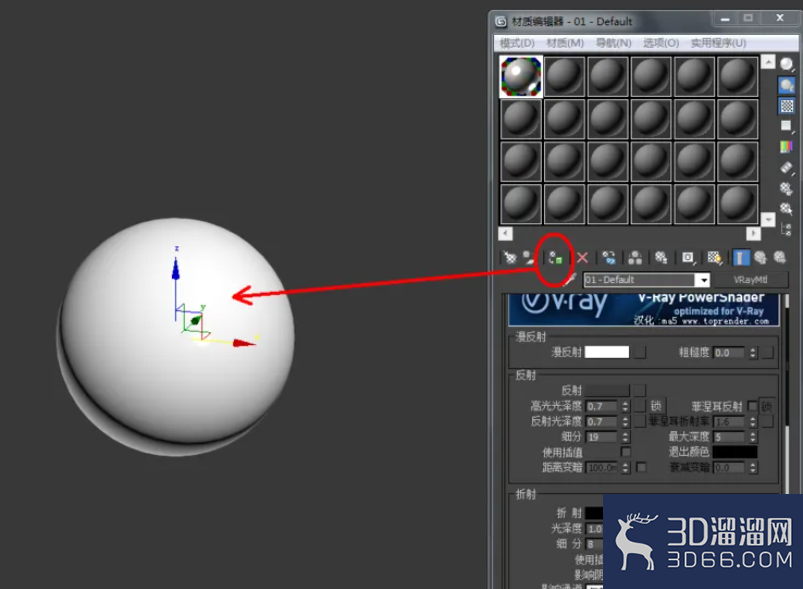Screen dimensions: 803x589
Task: Click the VRayMtl material type button
Action: pyautogui.click(x=750, y=280)
